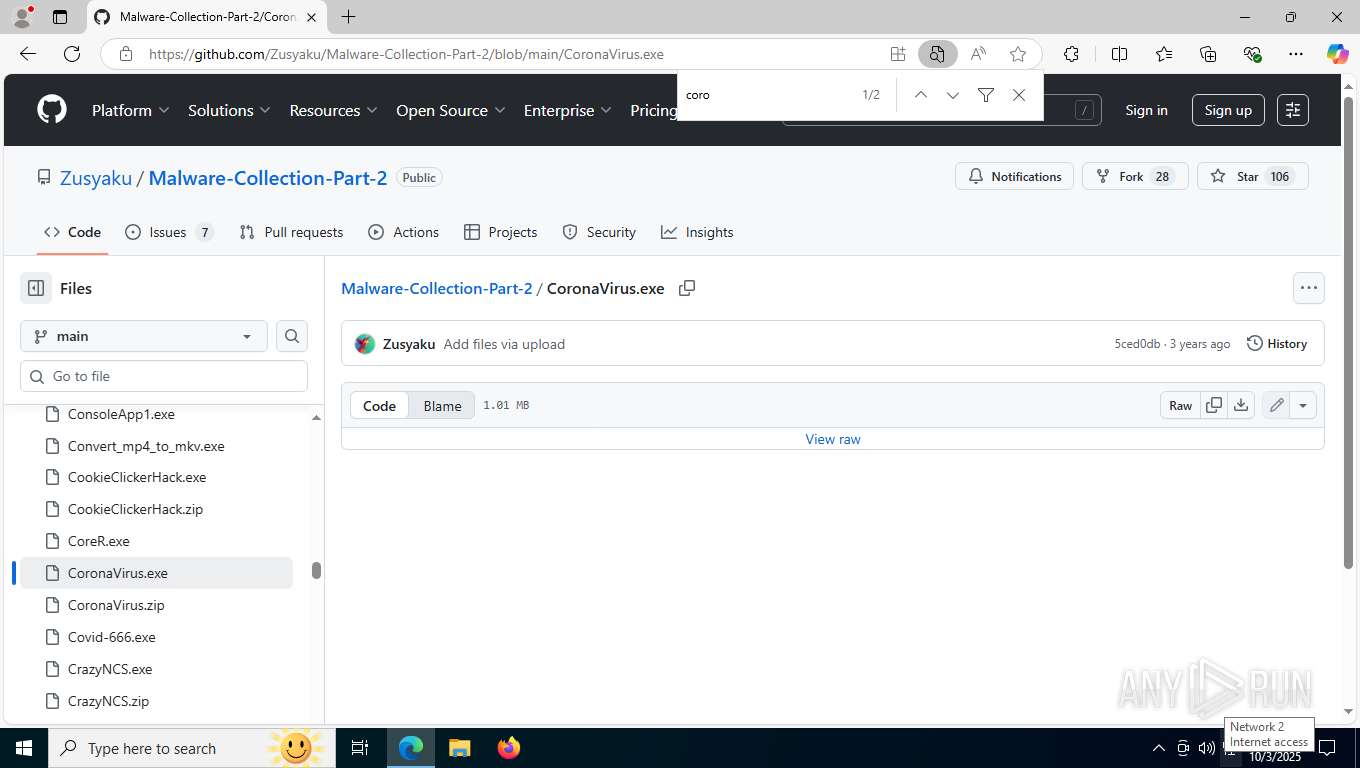Open the file History link
The width and height of the screenshot is (1360, 768).
click(x=1277, y=343)
